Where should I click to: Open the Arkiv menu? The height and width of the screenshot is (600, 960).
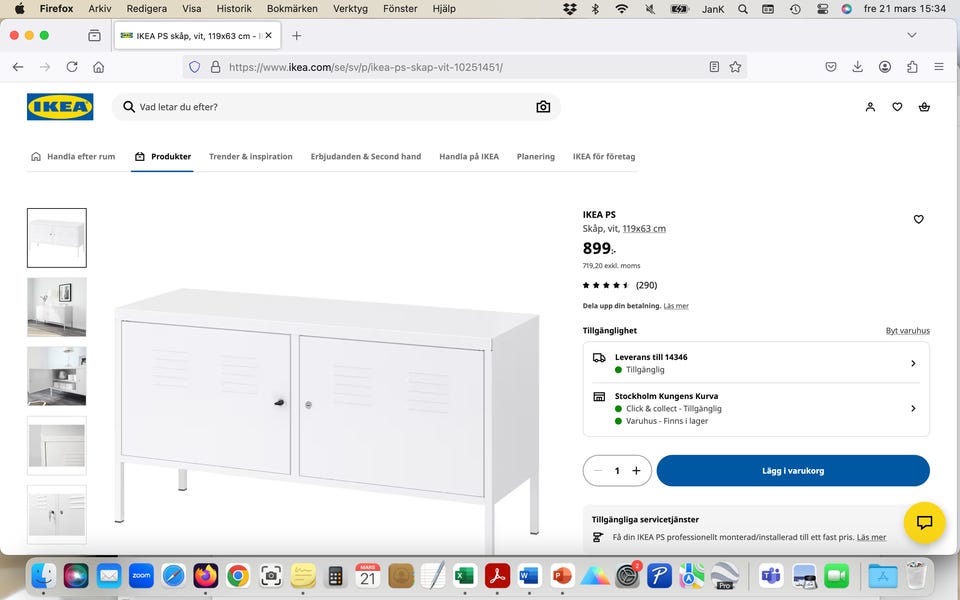(100, 9)
